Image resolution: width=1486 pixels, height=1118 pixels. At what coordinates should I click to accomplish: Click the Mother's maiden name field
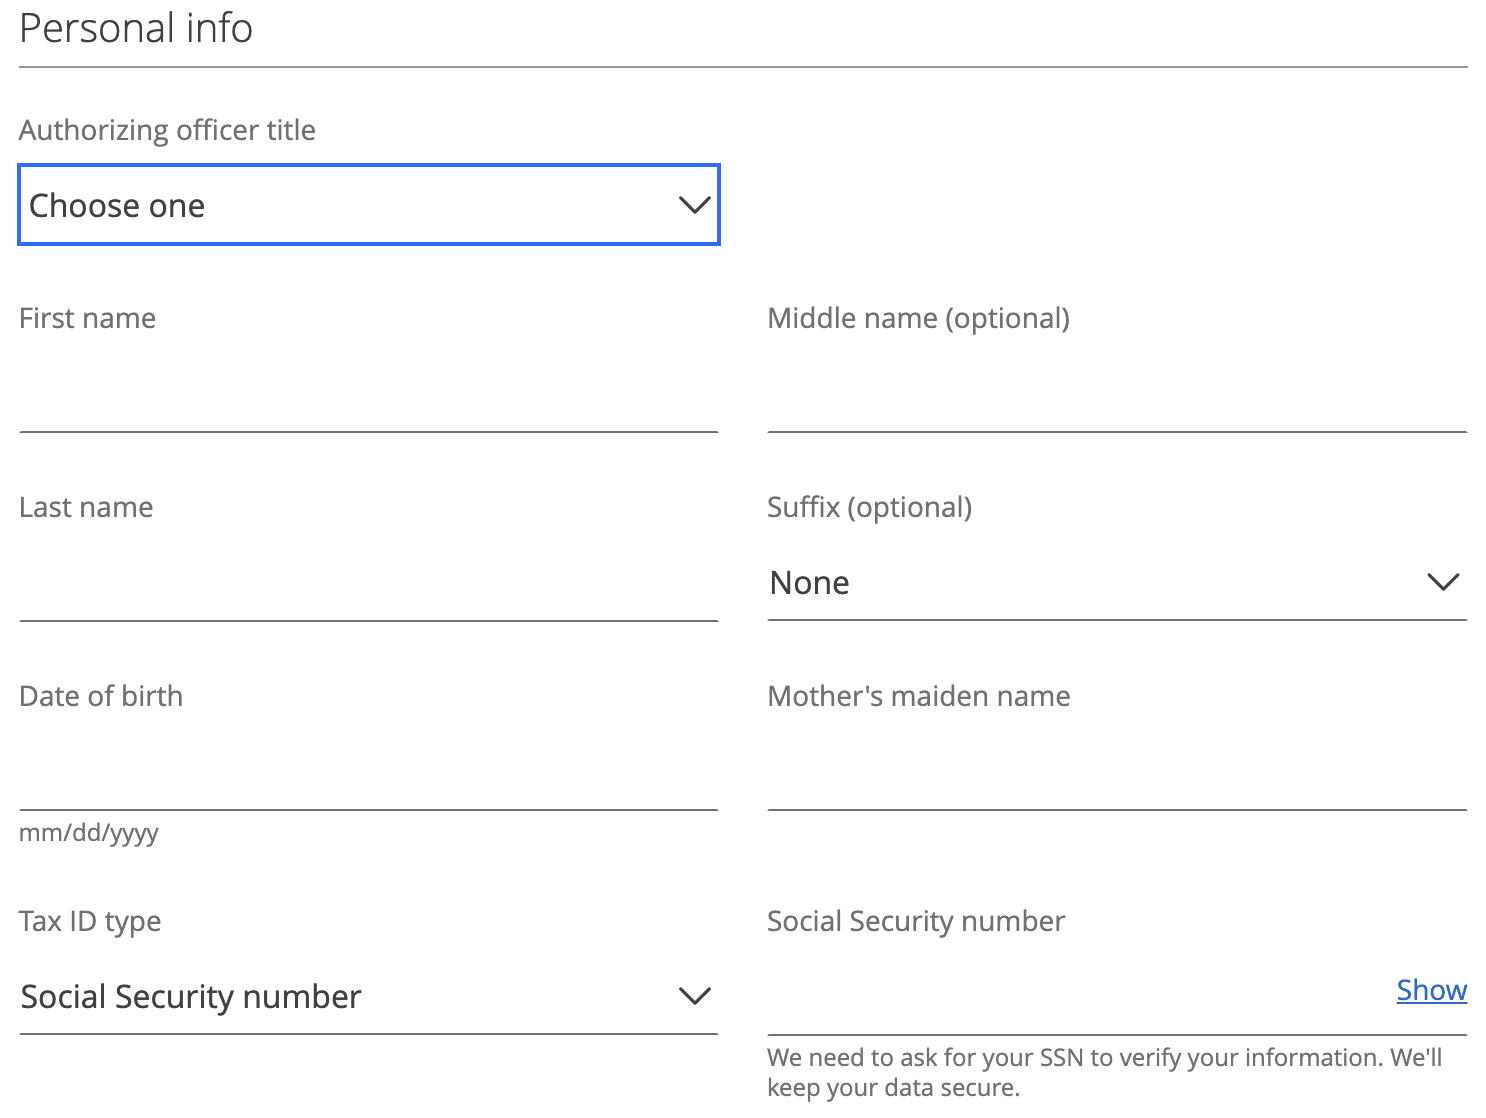coord(1116,773)
